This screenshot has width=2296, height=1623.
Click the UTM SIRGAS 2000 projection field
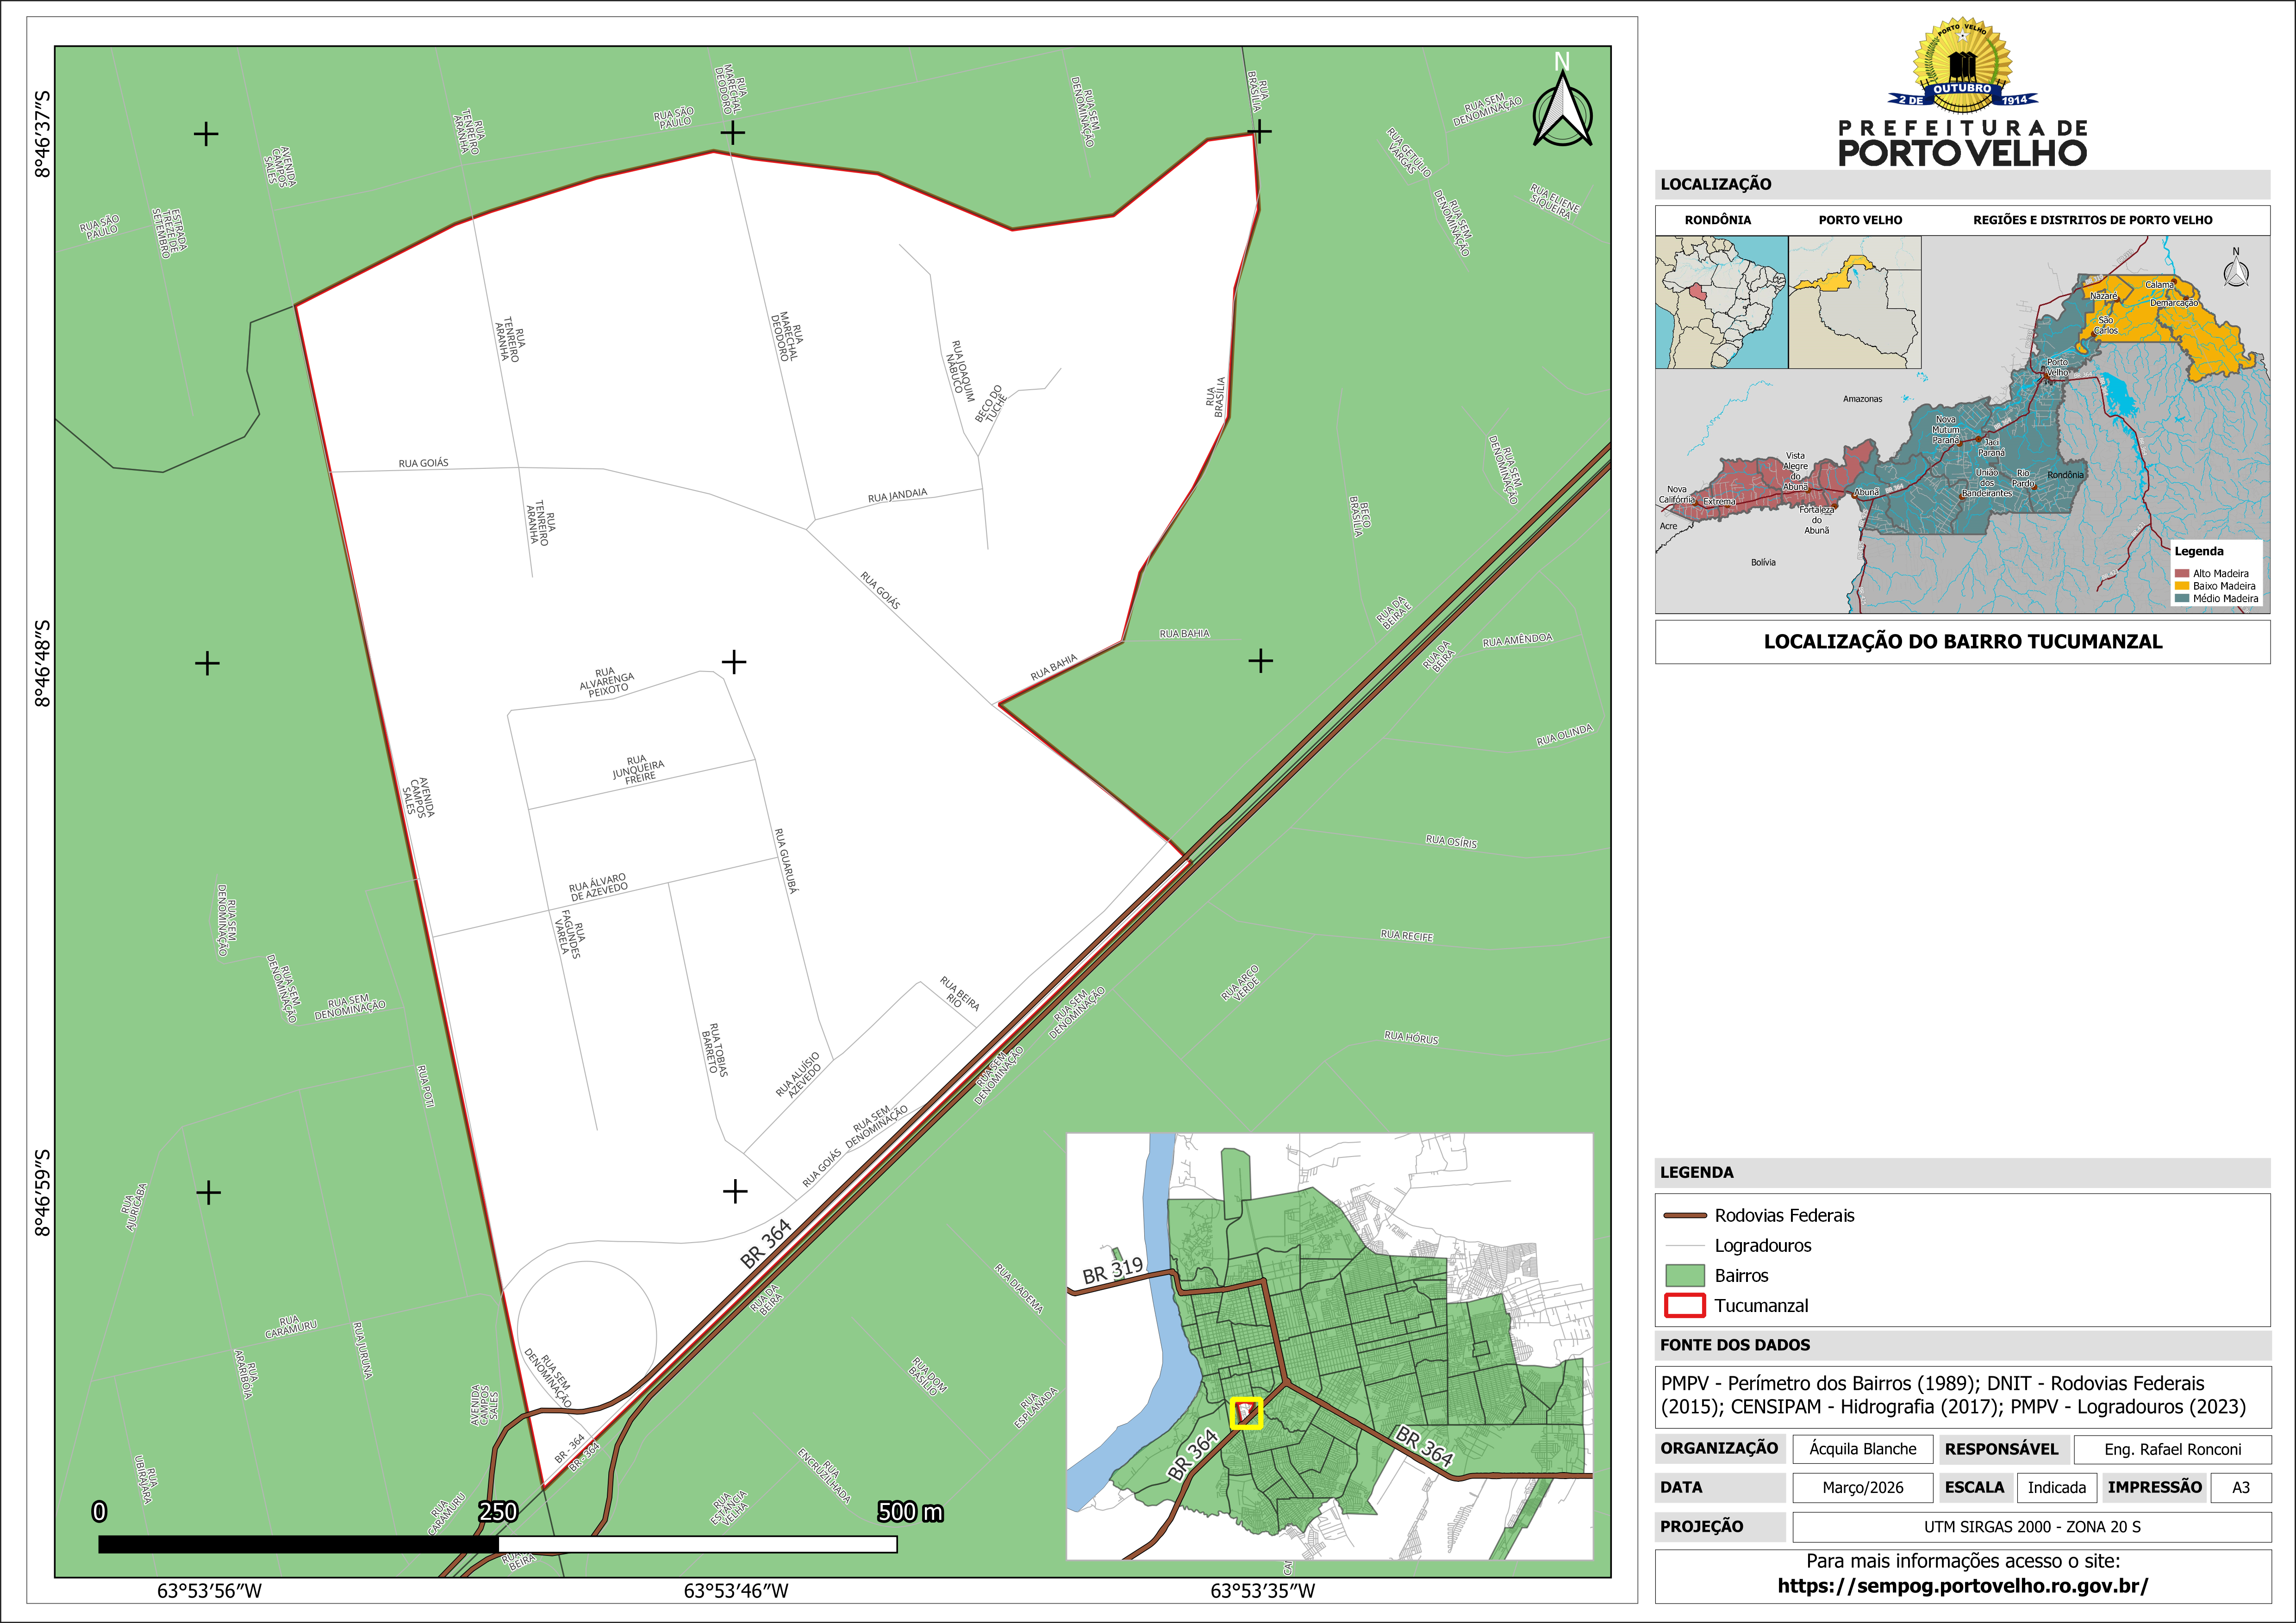[2031, 1527]
